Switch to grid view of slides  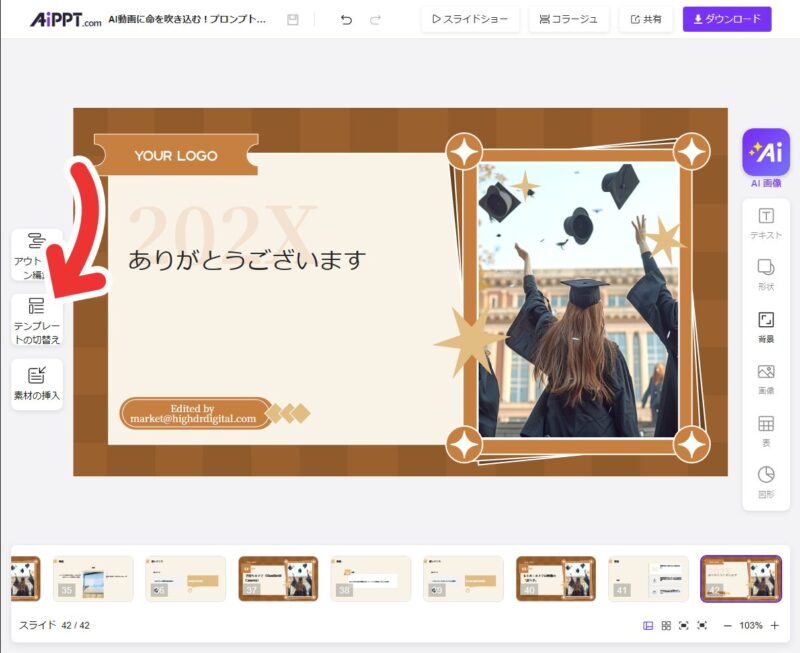666,625
